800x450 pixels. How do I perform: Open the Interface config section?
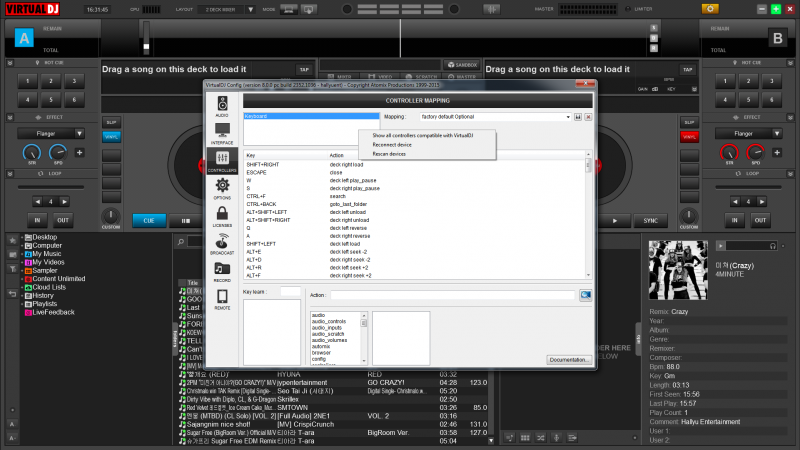coord(222,134)
